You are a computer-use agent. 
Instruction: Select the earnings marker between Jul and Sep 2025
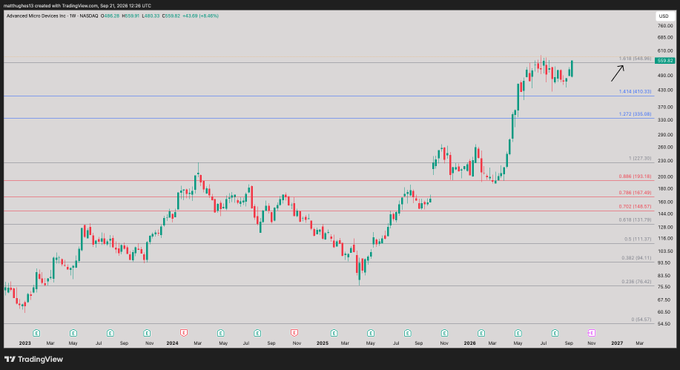coord(408,333)
